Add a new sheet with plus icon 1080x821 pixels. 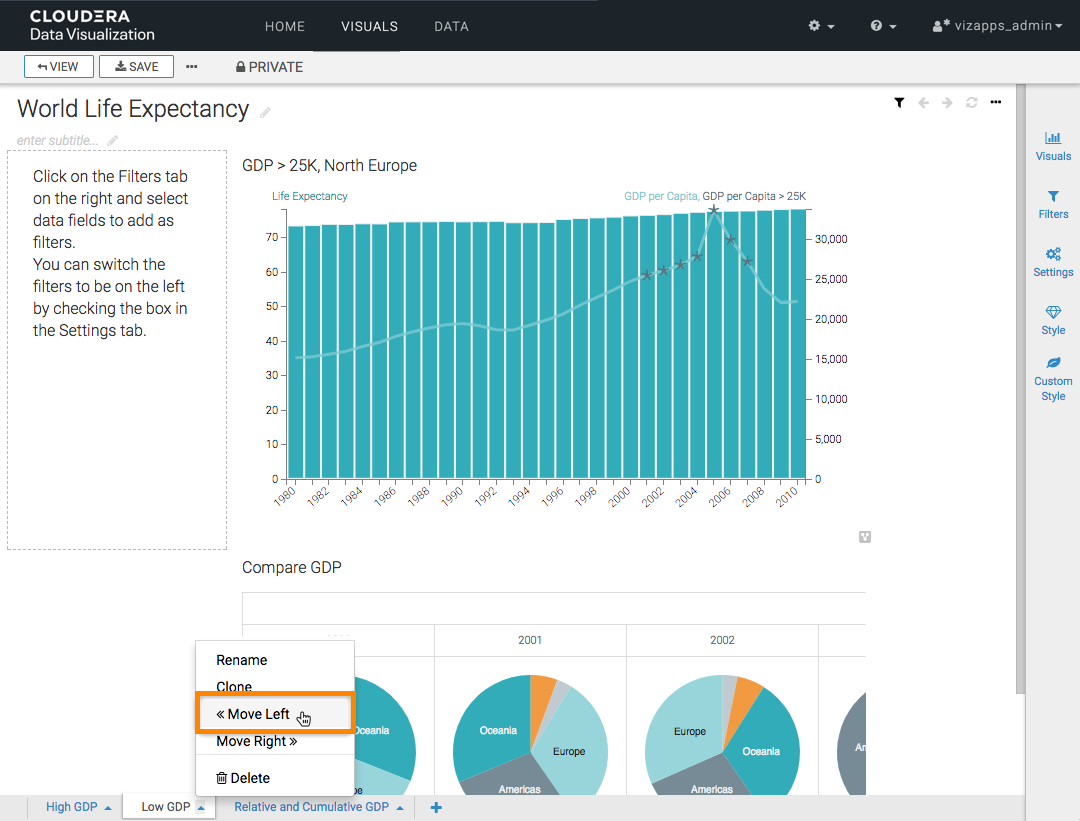click(436, 808)
